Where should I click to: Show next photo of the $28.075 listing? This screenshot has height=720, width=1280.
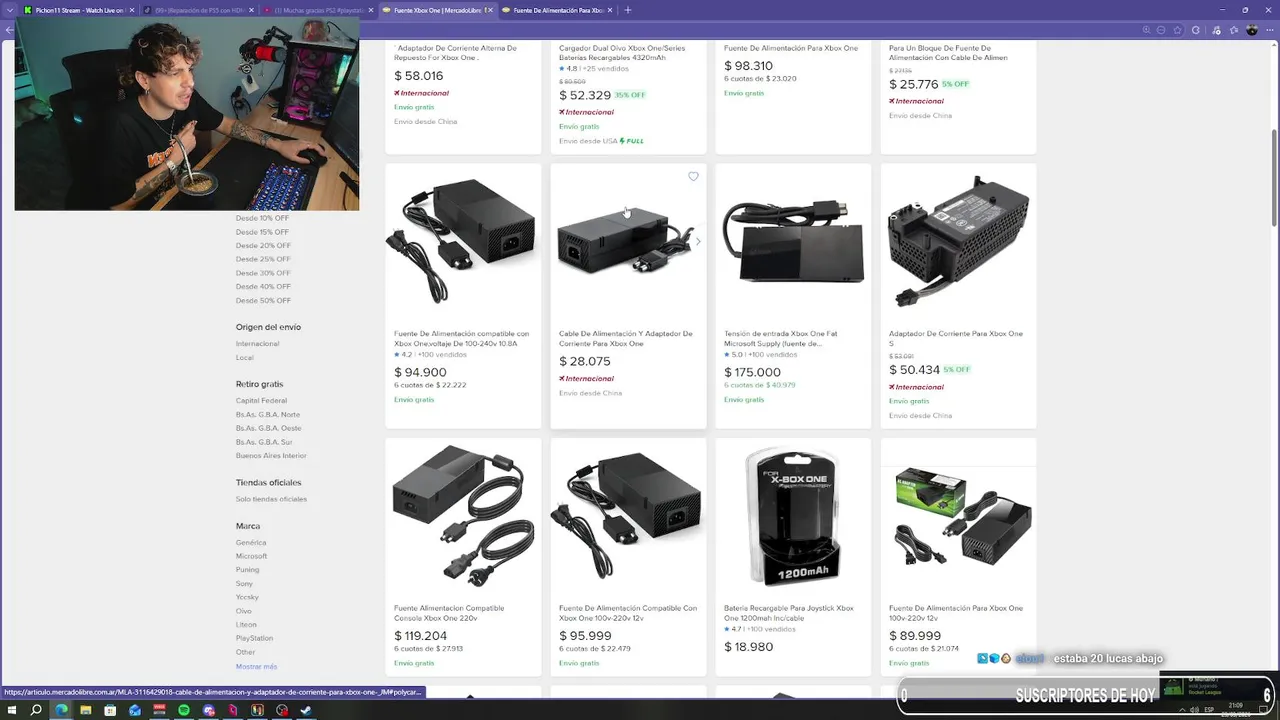698,241
